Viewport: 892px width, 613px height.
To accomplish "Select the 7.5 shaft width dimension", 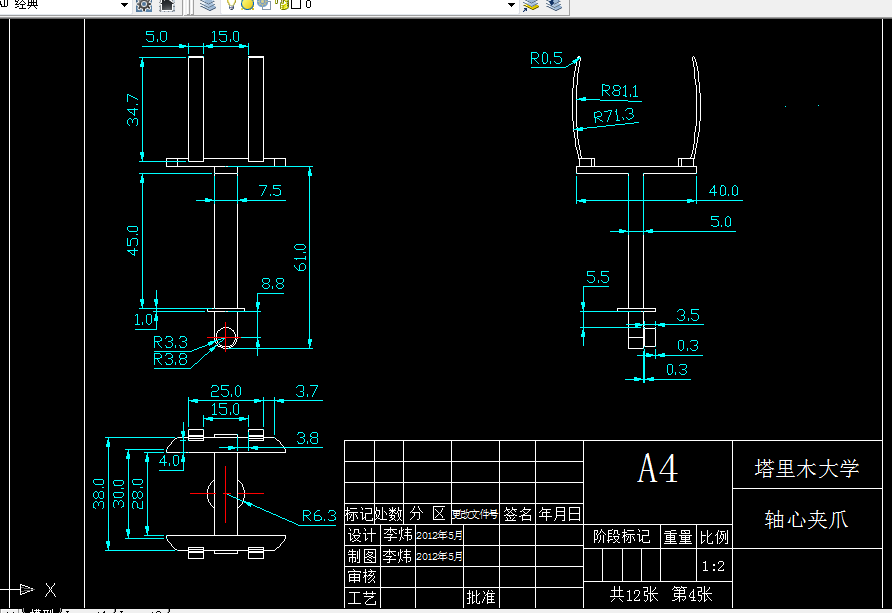I will [x=270, y=190].
